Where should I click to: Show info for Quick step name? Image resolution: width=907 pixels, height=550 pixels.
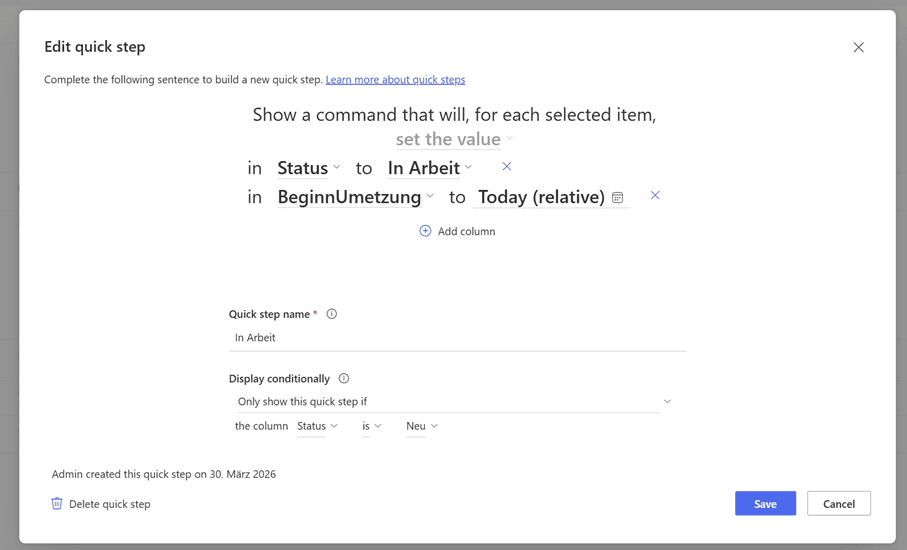coord(332,314)
